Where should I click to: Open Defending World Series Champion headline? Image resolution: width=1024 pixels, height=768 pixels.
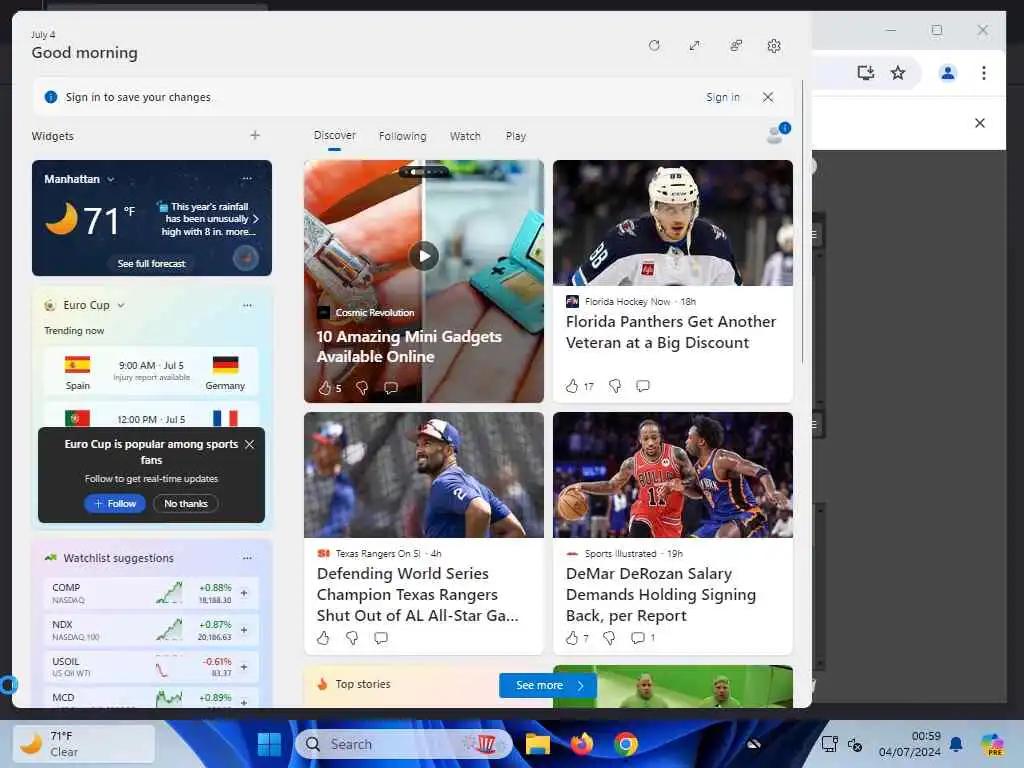418,594
